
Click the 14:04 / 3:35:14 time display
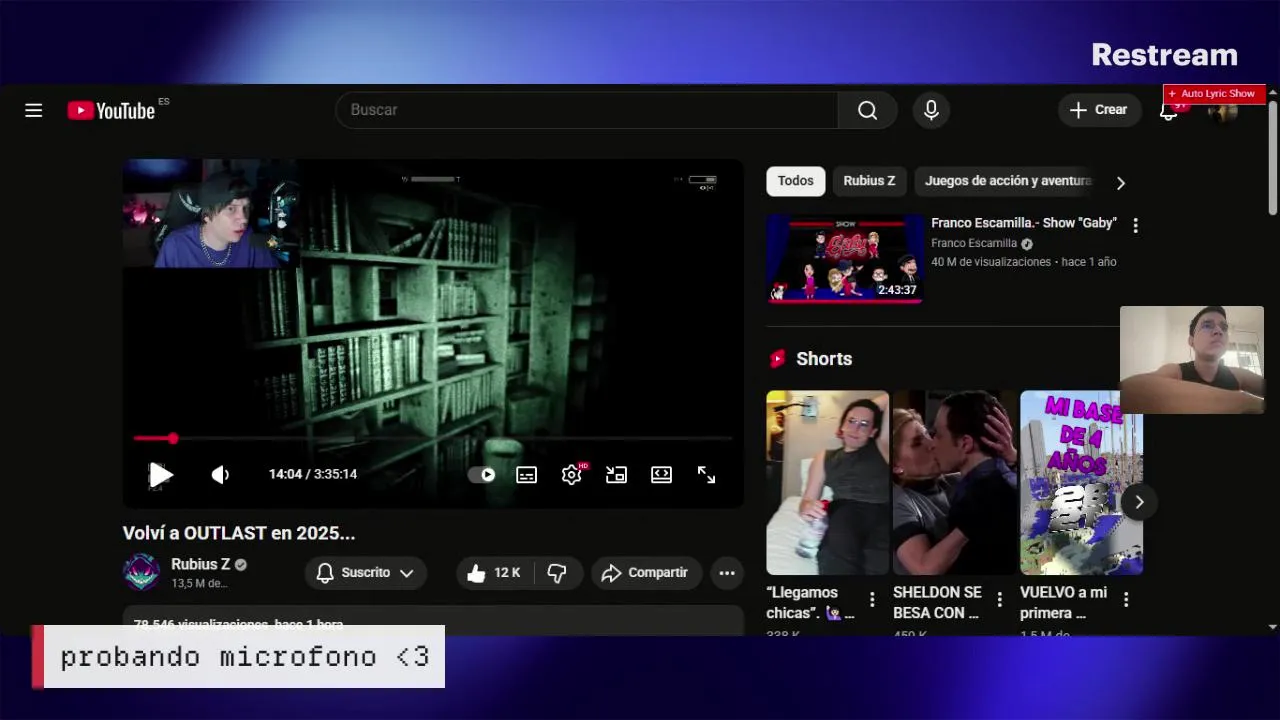(313, 474)
